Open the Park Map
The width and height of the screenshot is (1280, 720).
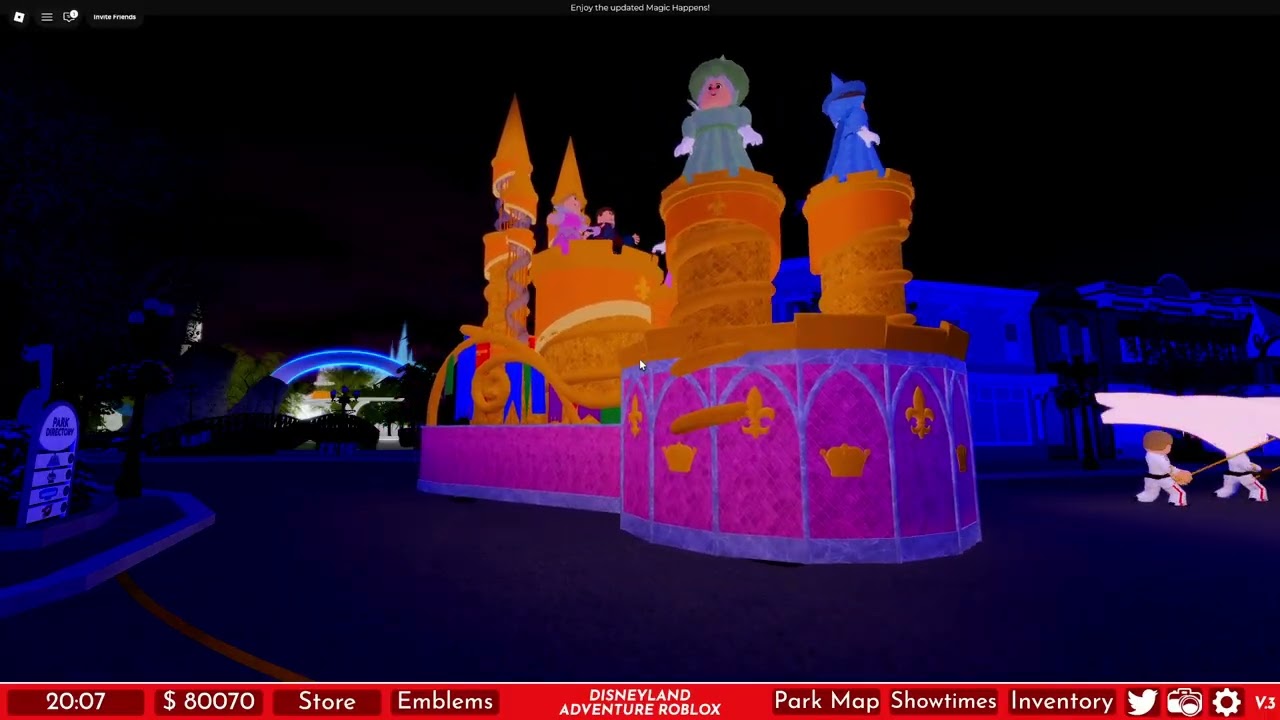pyautogui.click(x=827, y=702)
